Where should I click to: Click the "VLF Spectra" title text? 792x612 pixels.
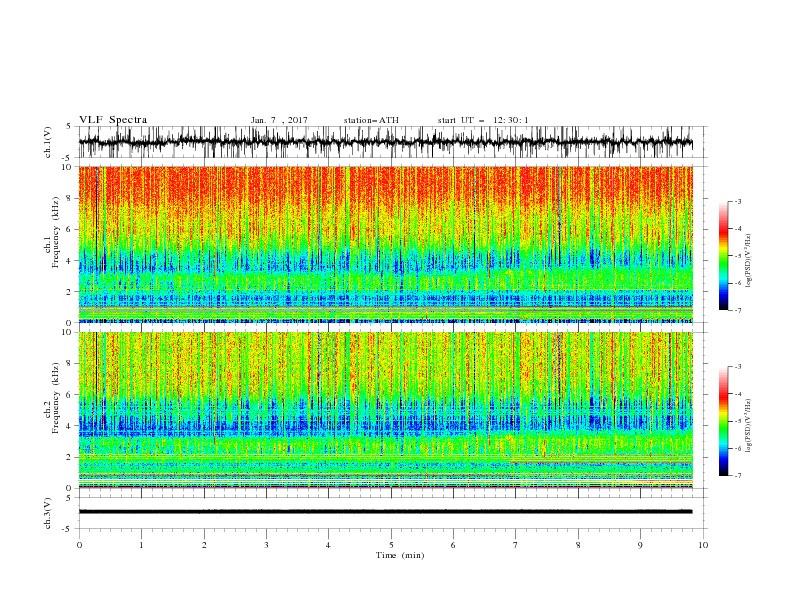[113, 120]
